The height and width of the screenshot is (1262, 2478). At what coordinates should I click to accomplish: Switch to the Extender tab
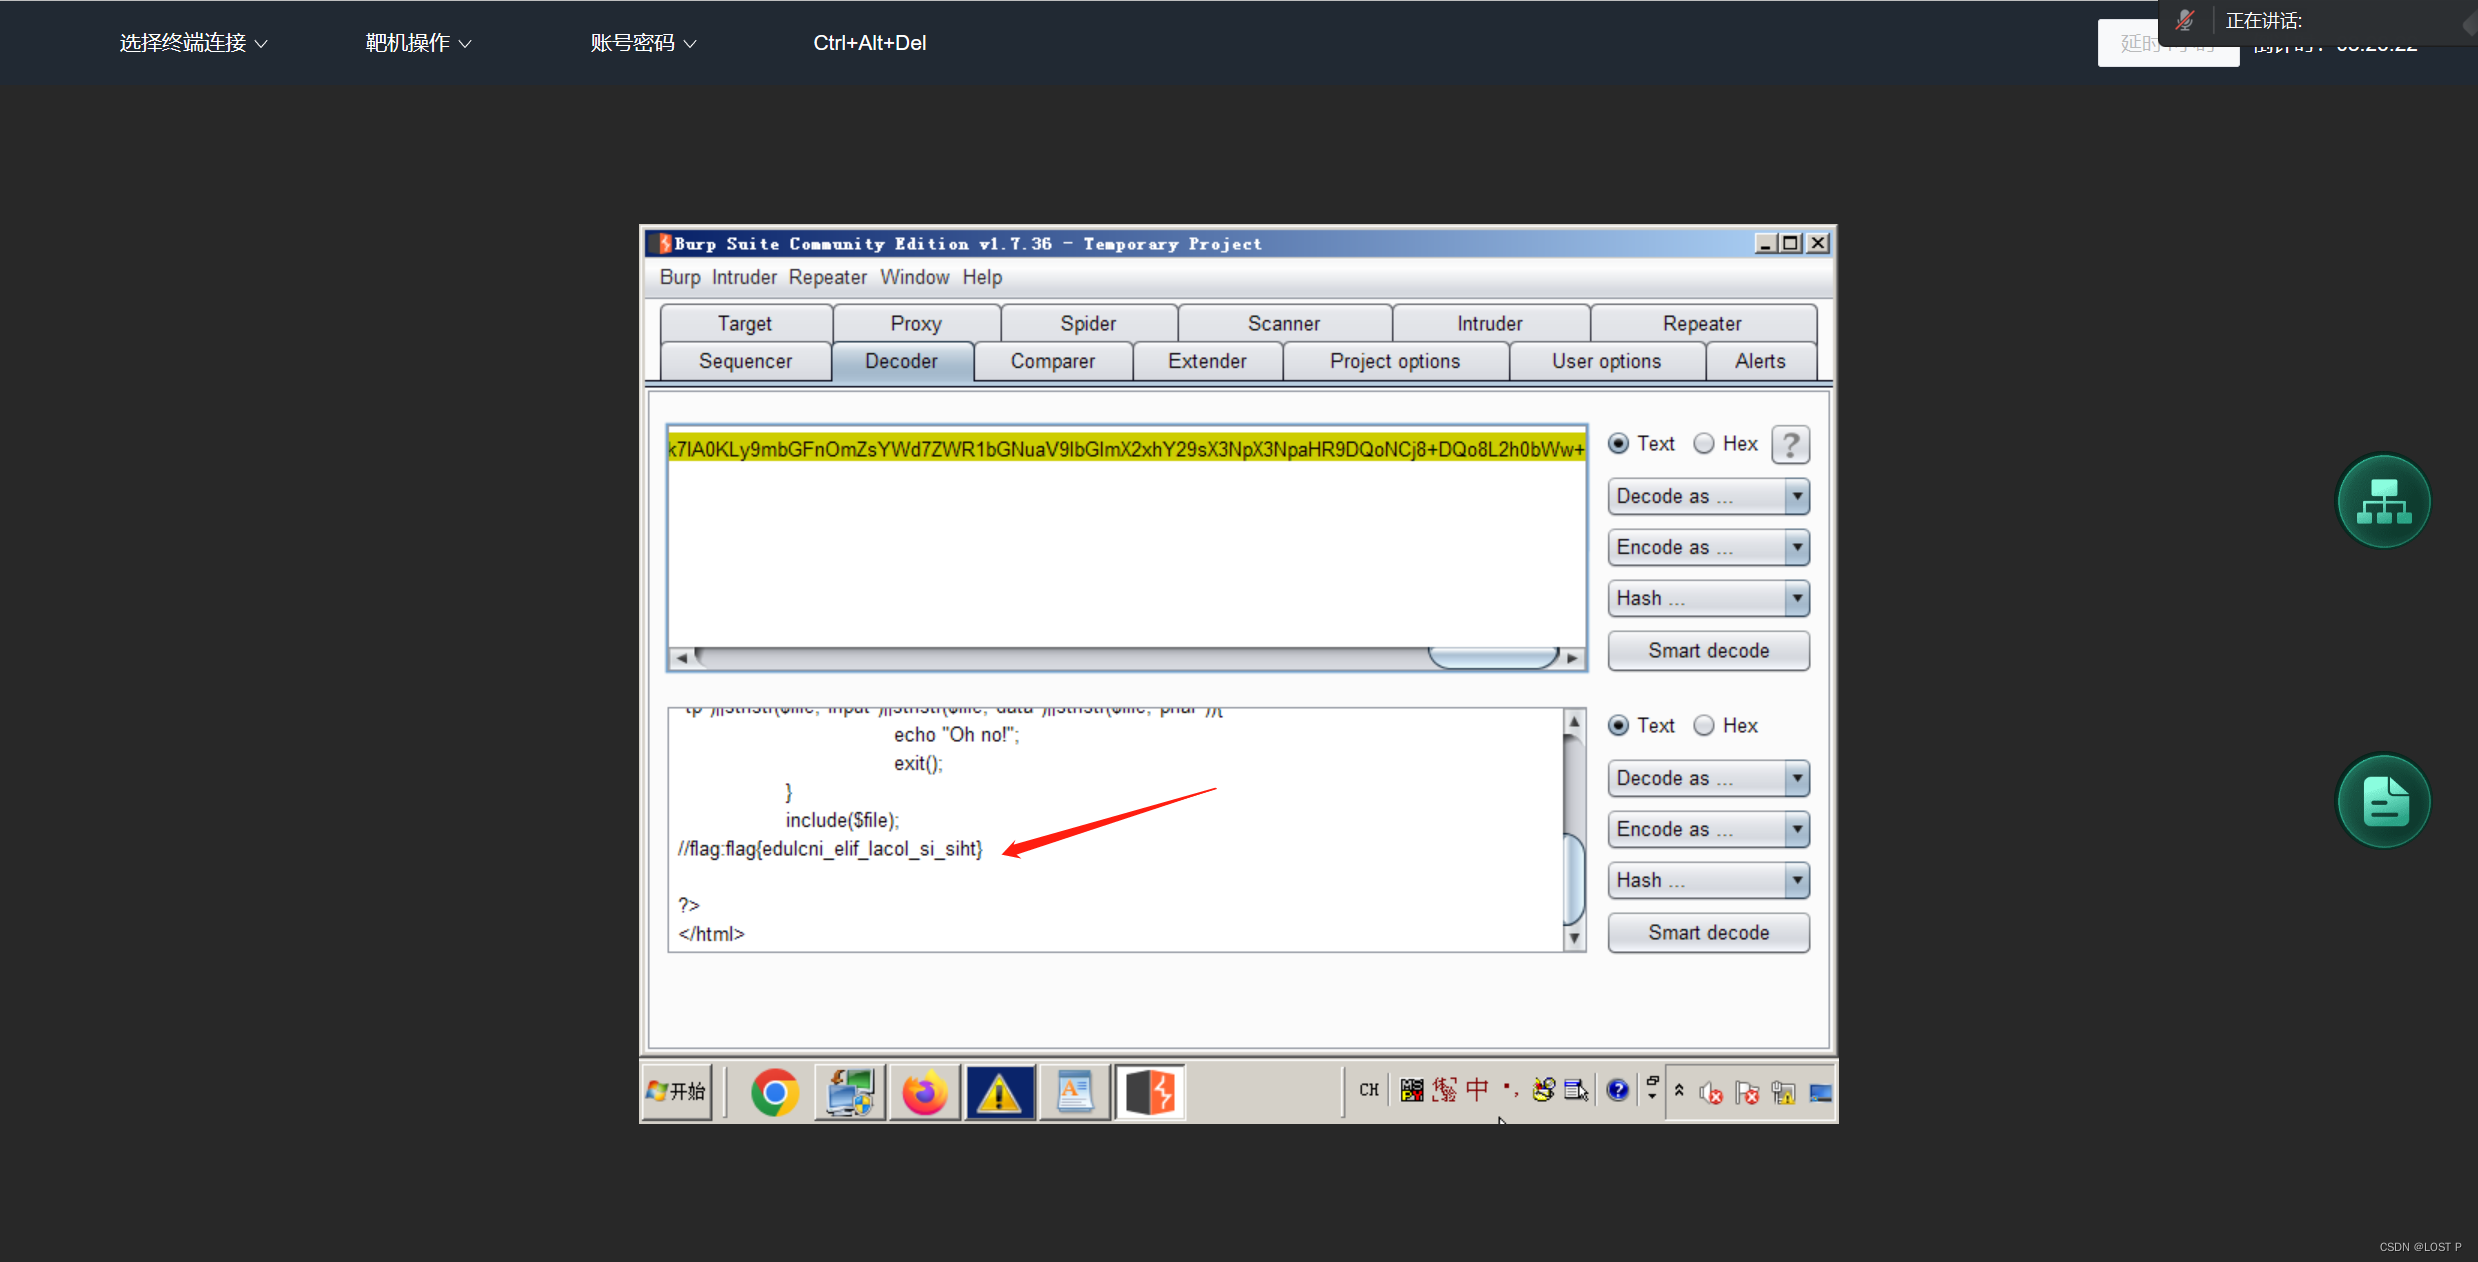tap(1207, 361)
